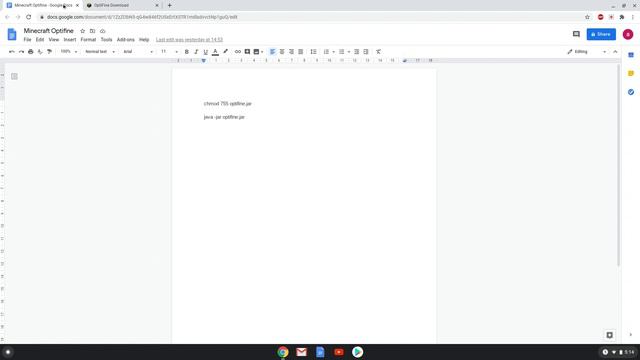The image size is (640, 360).
Task: Open line spacing options
Action: coord(313,52)
